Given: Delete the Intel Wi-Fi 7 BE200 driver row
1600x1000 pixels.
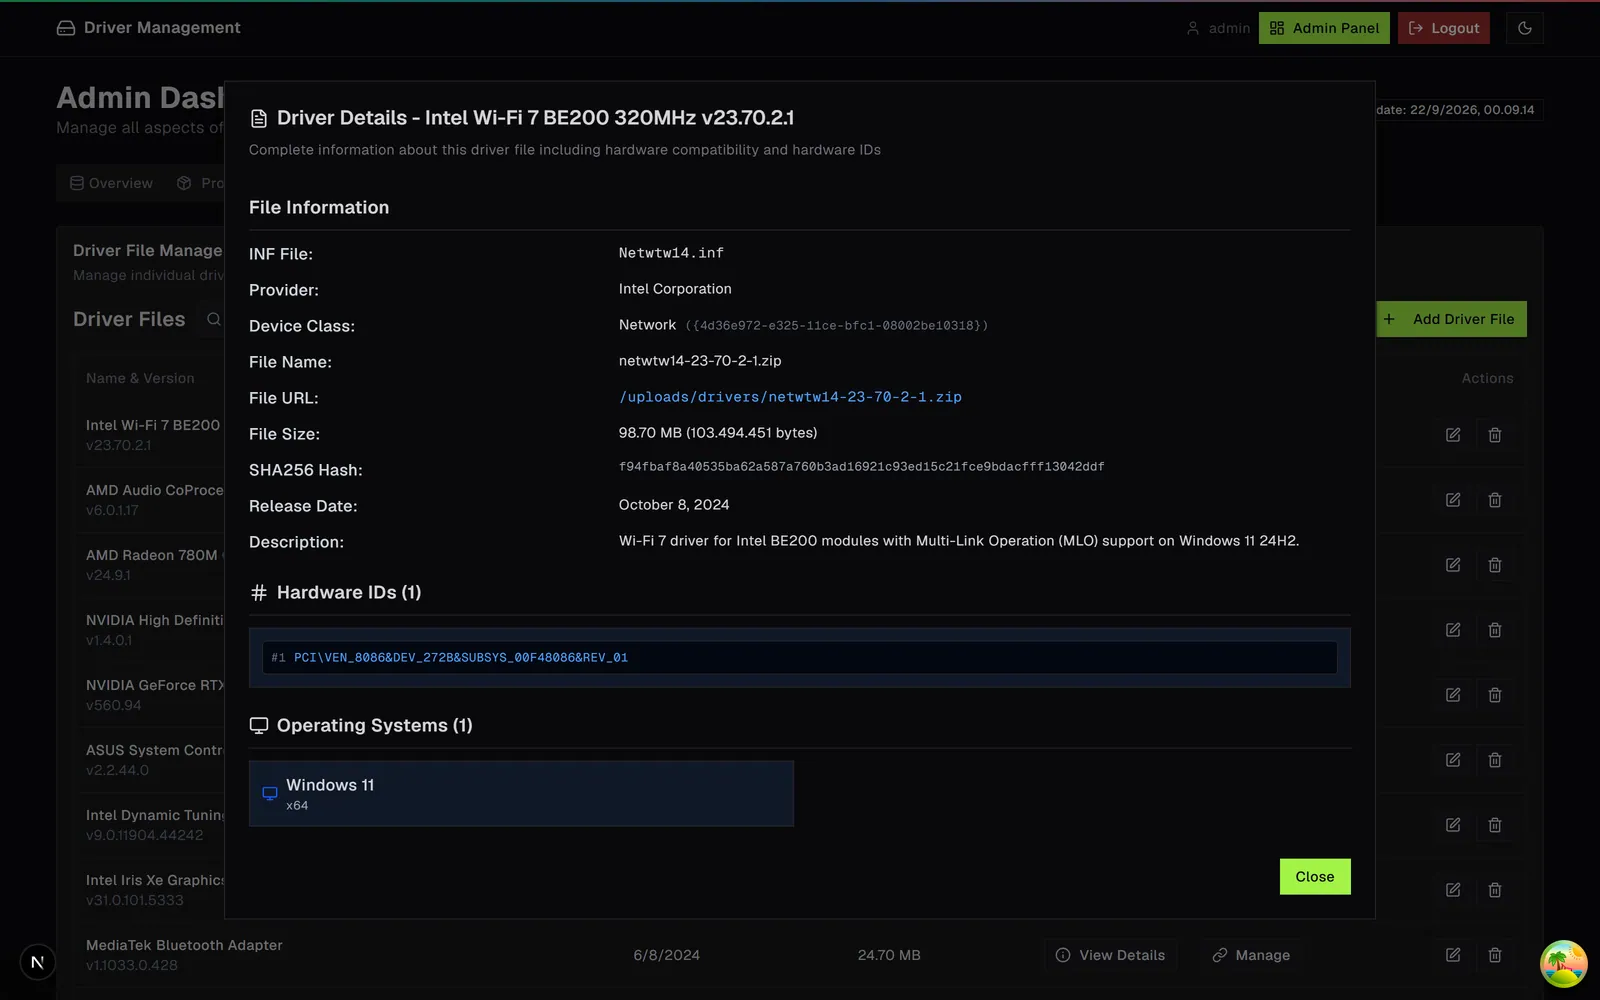Looking at the screenshot, I should tap(1495, 435).
